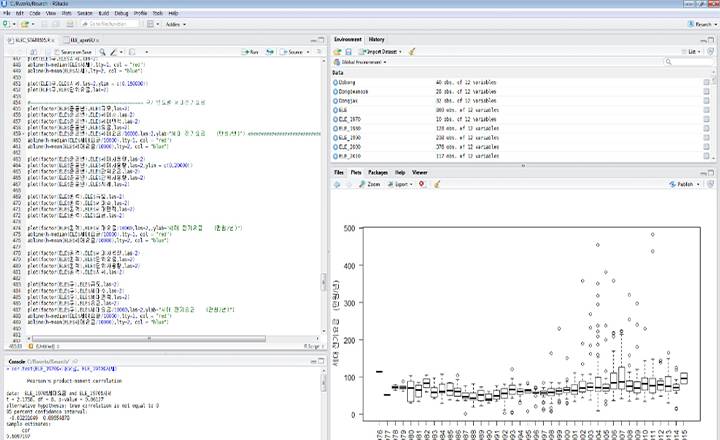Click the Go to file/function field
720x440 pixels.
click(110, 22)
